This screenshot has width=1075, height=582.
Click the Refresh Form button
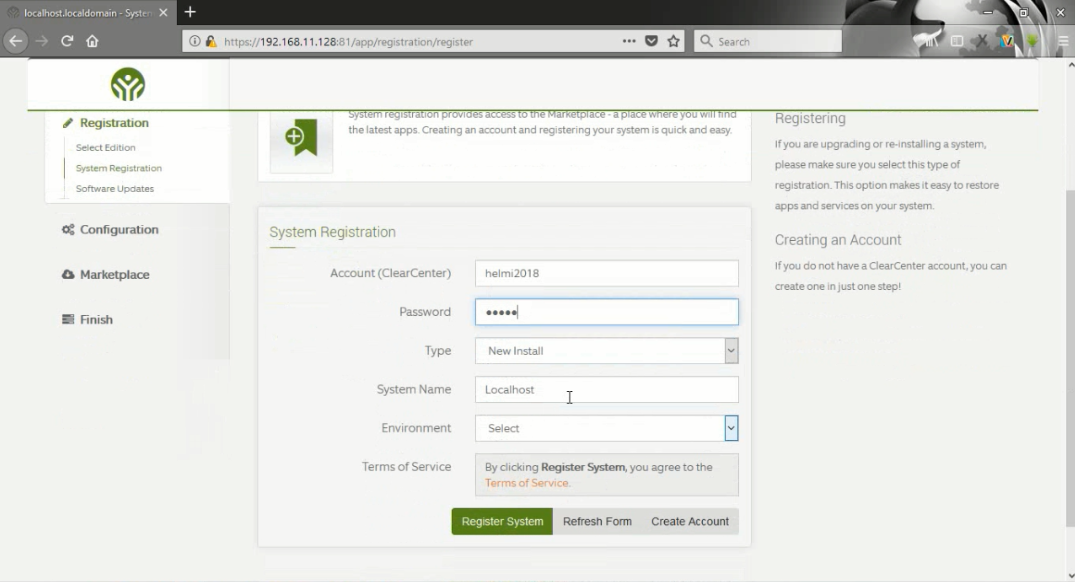click(x=597, y=521)
